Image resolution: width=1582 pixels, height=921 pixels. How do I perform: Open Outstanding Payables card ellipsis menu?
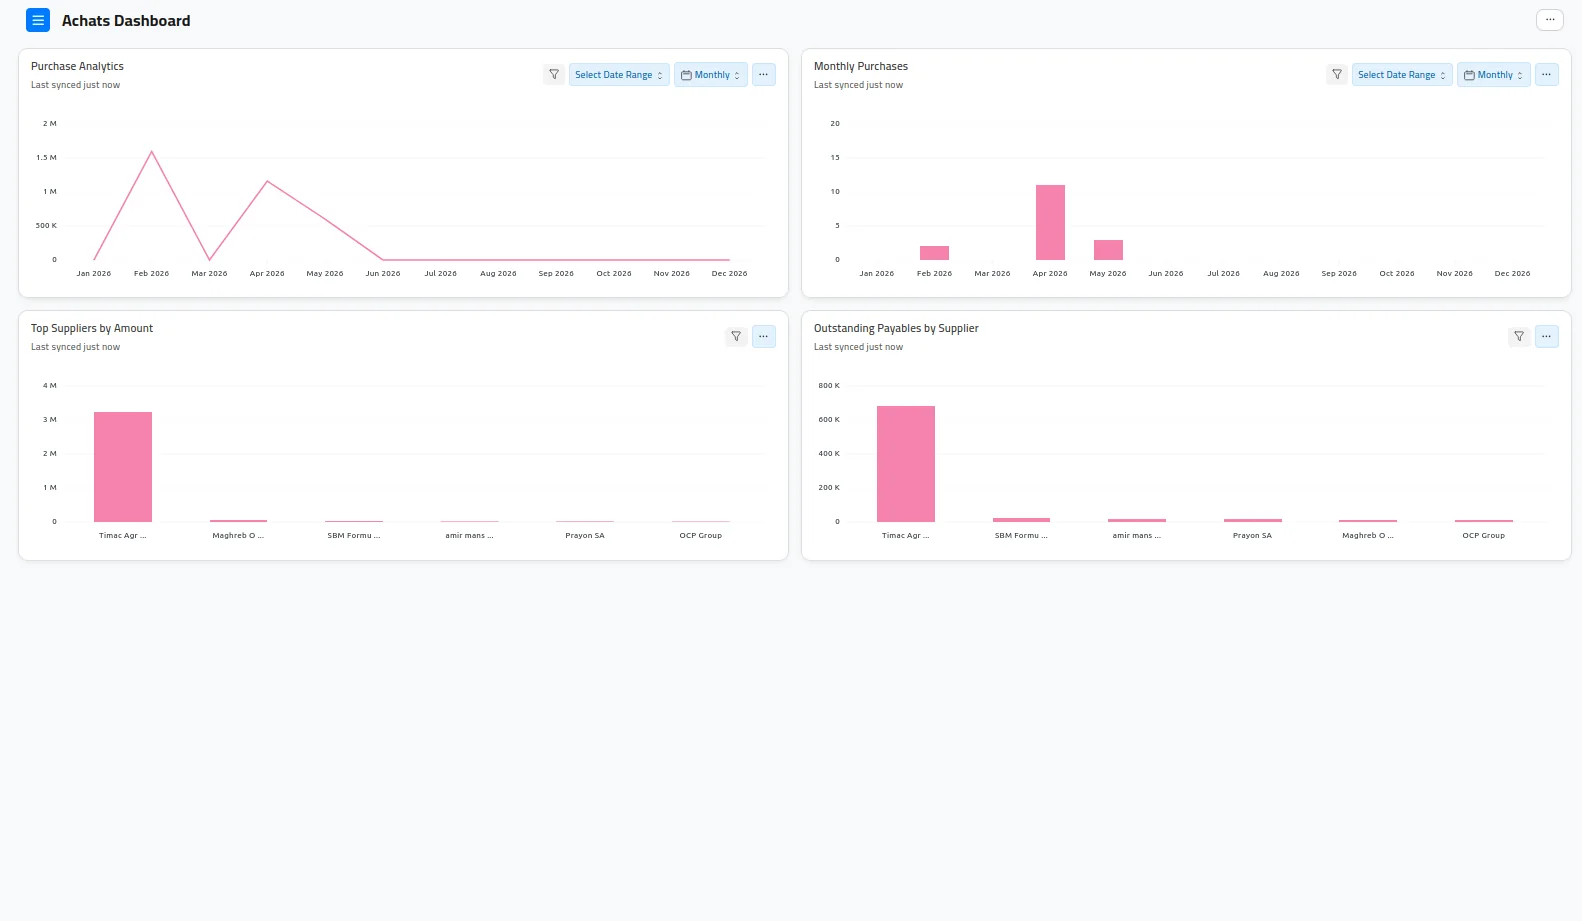coord(1546,337)
